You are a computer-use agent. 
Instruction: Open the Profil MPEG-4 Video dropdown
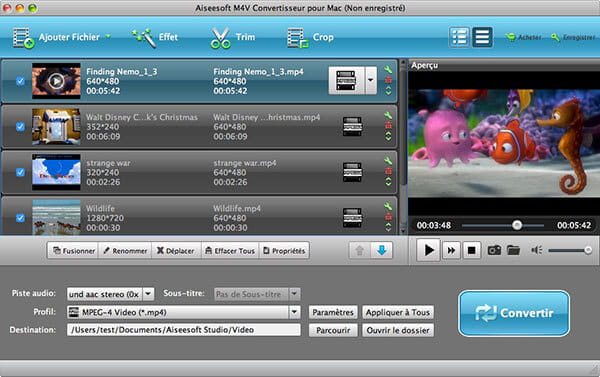point(184,312)
